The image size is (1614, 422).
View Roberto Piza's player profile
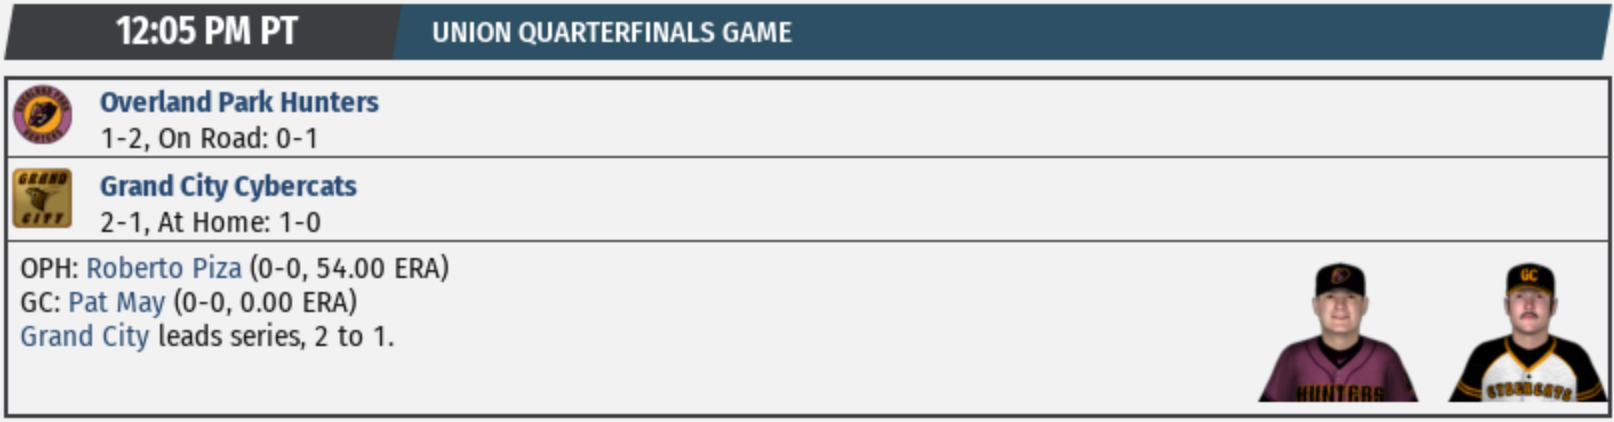point(164,268)
